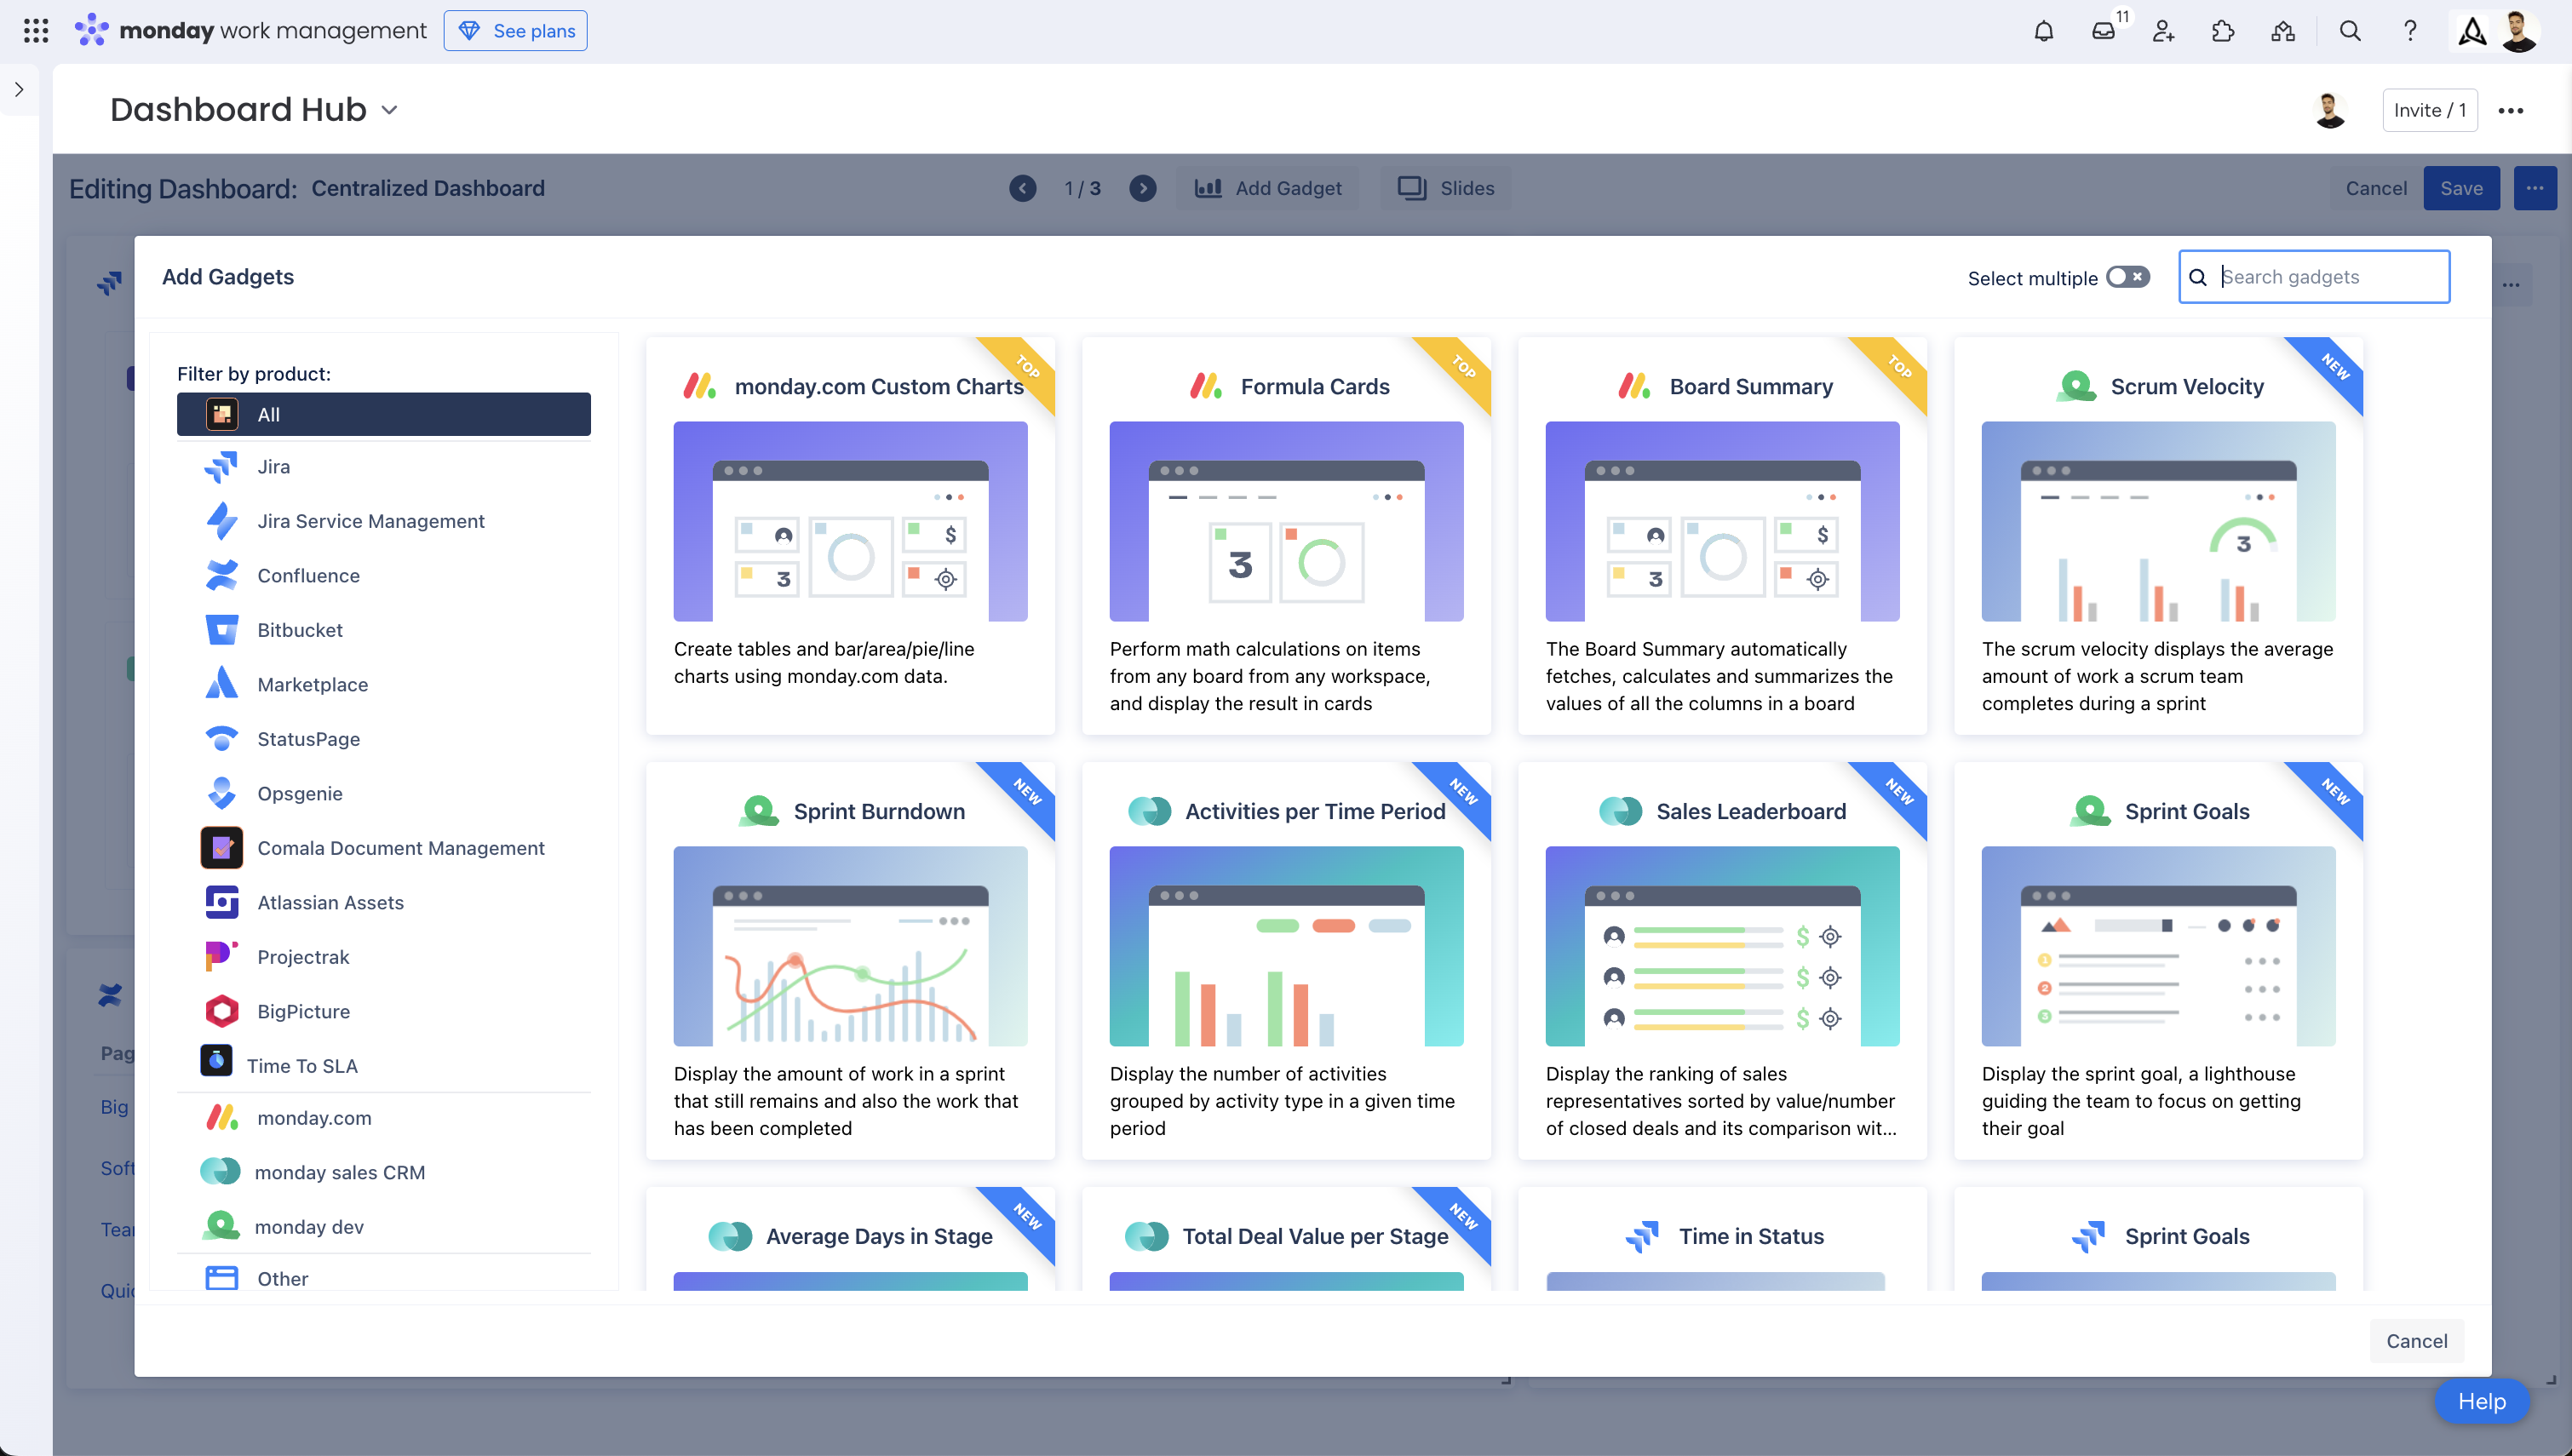Select Board Summary gadget thumbnail
The image size is (2572, 1456).
click(1722, 521)
